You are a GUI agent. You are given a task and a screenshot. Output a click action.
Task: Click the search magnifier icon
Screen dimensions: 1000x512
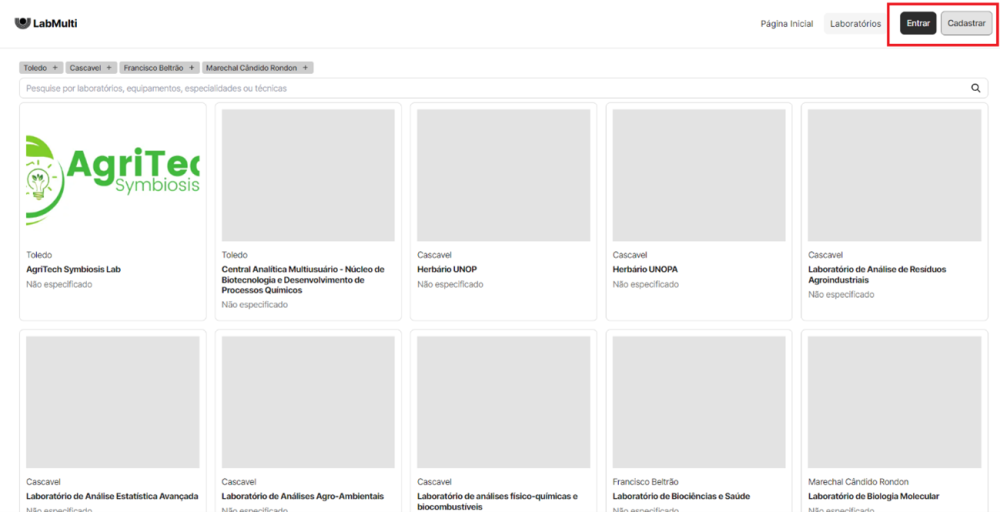[x=976, y=88]
